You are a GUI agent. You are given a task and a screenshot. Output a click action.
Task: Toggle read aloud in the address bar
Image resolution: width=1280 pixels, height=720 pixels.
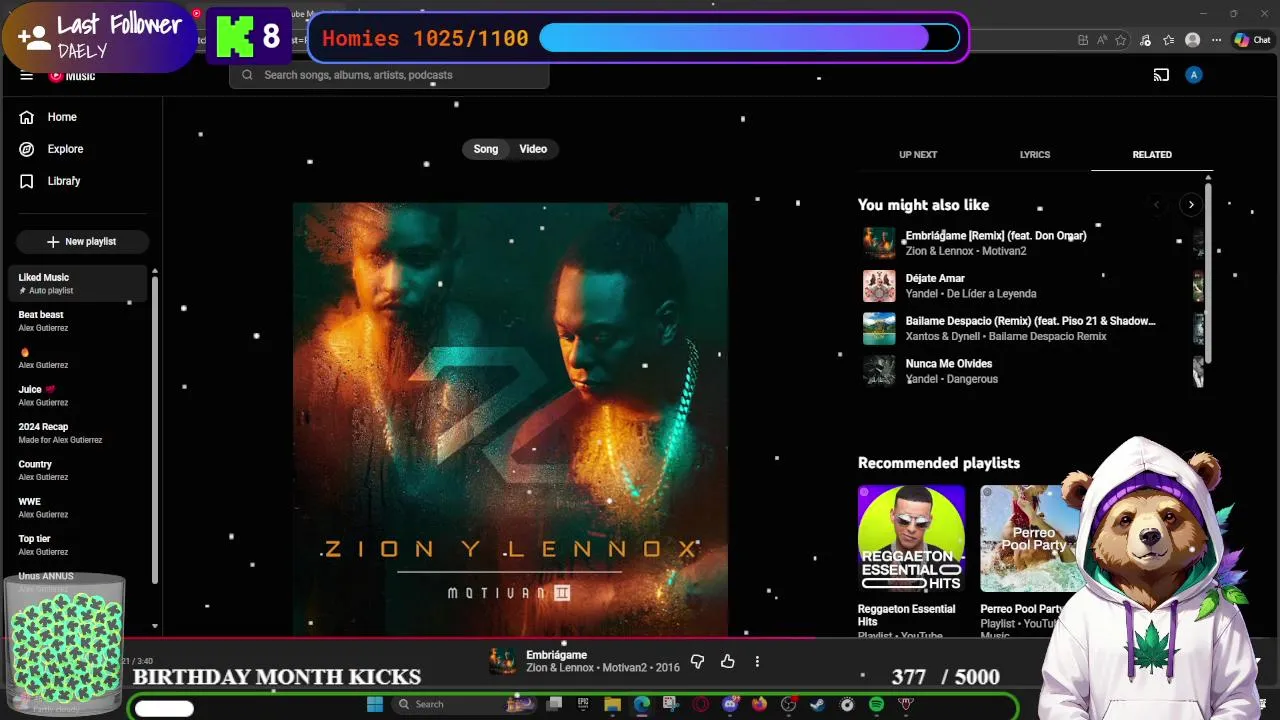(x=1102, y=40)
